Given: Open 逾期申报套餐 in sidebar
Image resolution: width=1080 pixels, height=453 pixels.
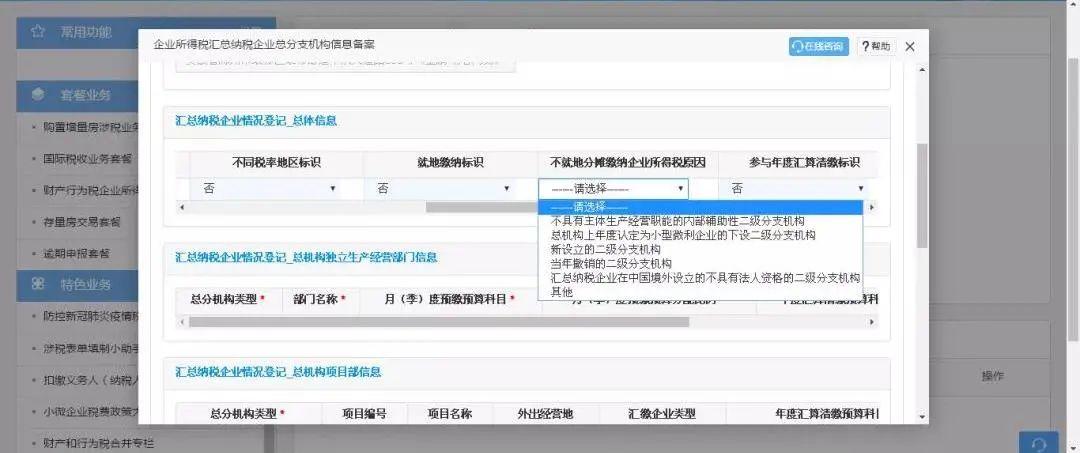Looking at the screenshot, I should point(76,253).
